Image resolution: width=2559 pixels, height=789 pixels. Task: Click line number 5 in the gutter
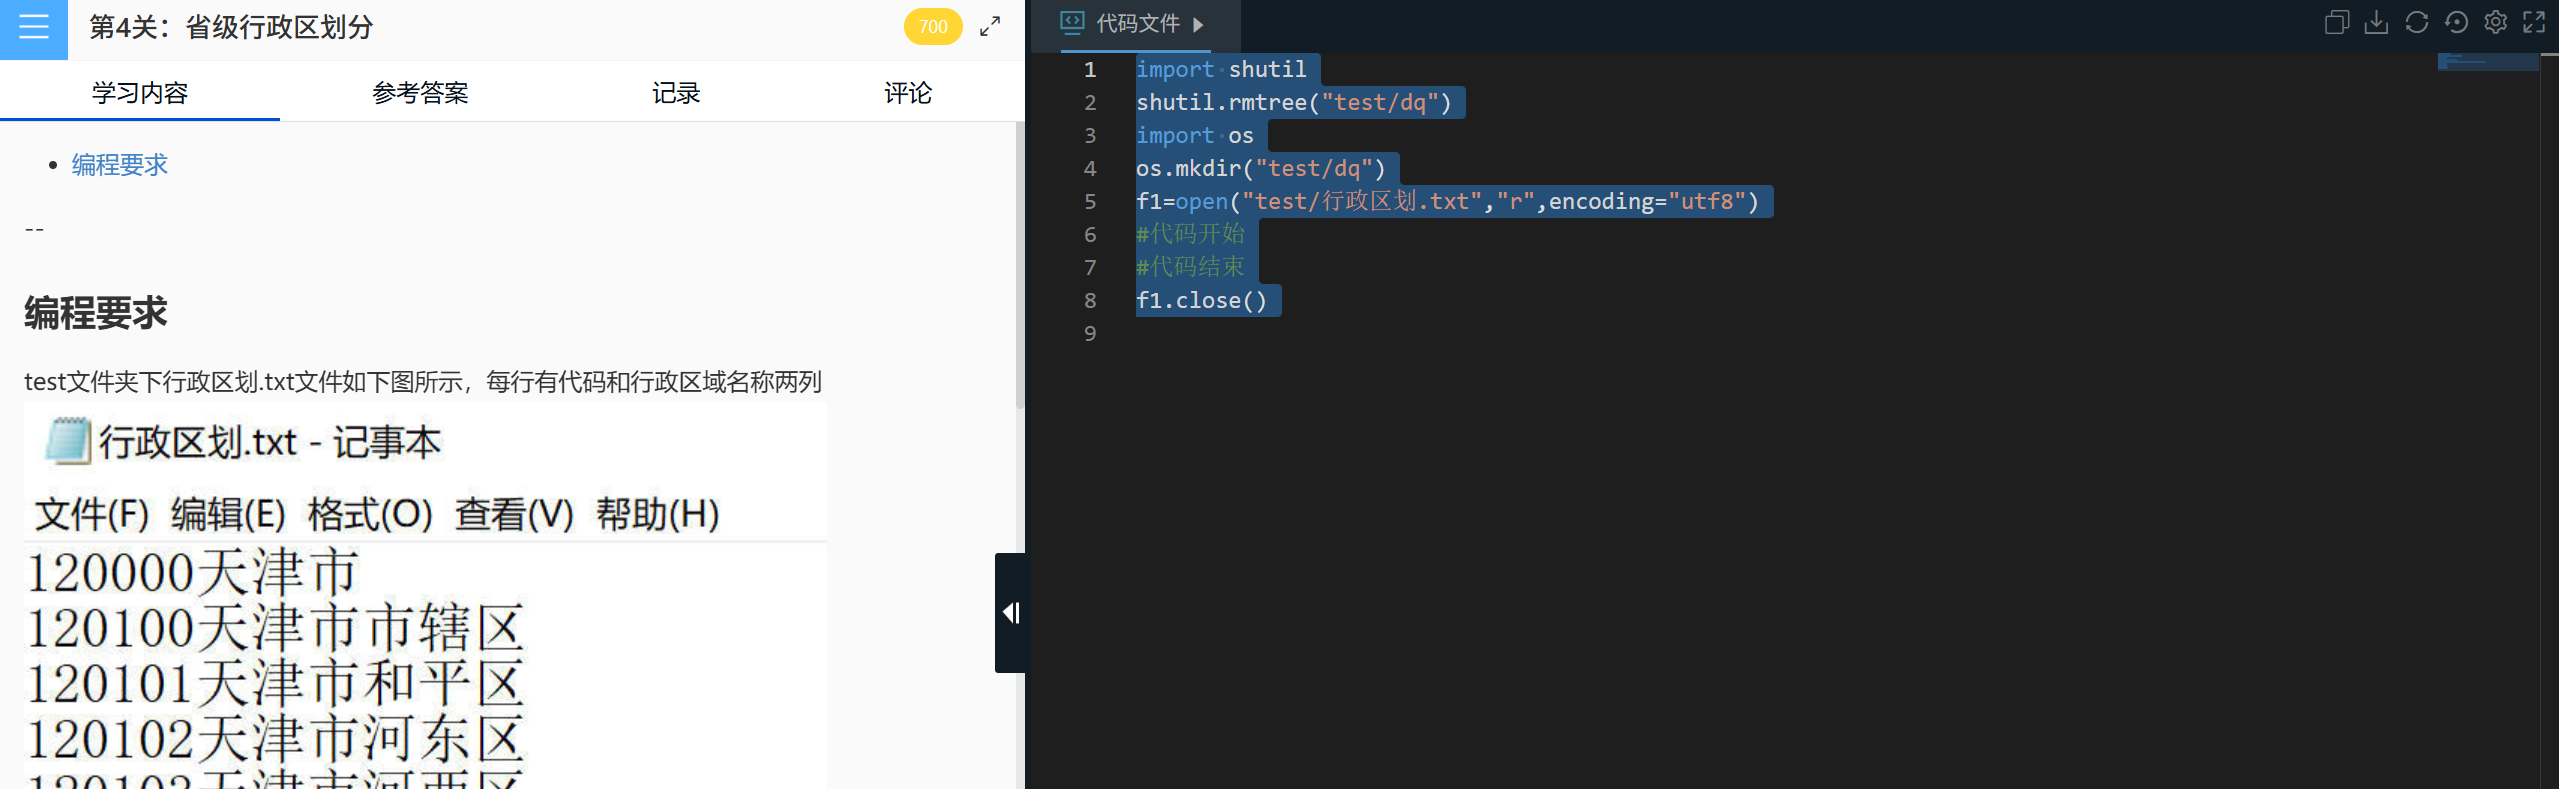[1090, 202]
